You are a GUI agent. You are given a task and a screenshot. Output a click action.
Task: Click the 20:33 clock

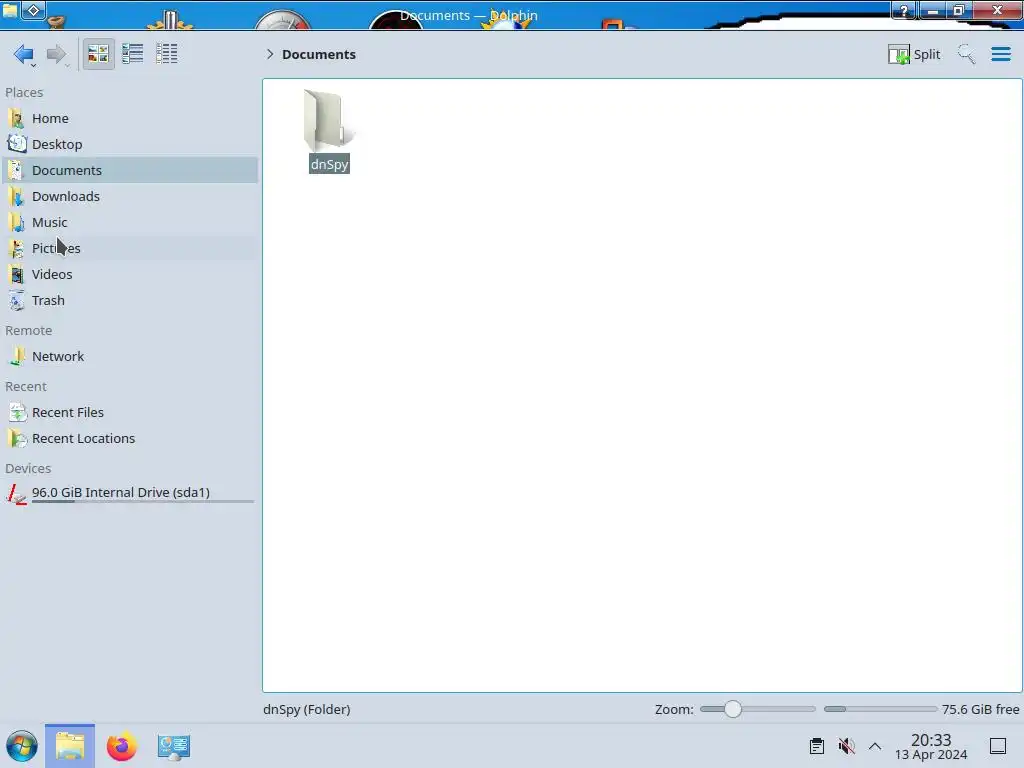(x=931, y=740)
